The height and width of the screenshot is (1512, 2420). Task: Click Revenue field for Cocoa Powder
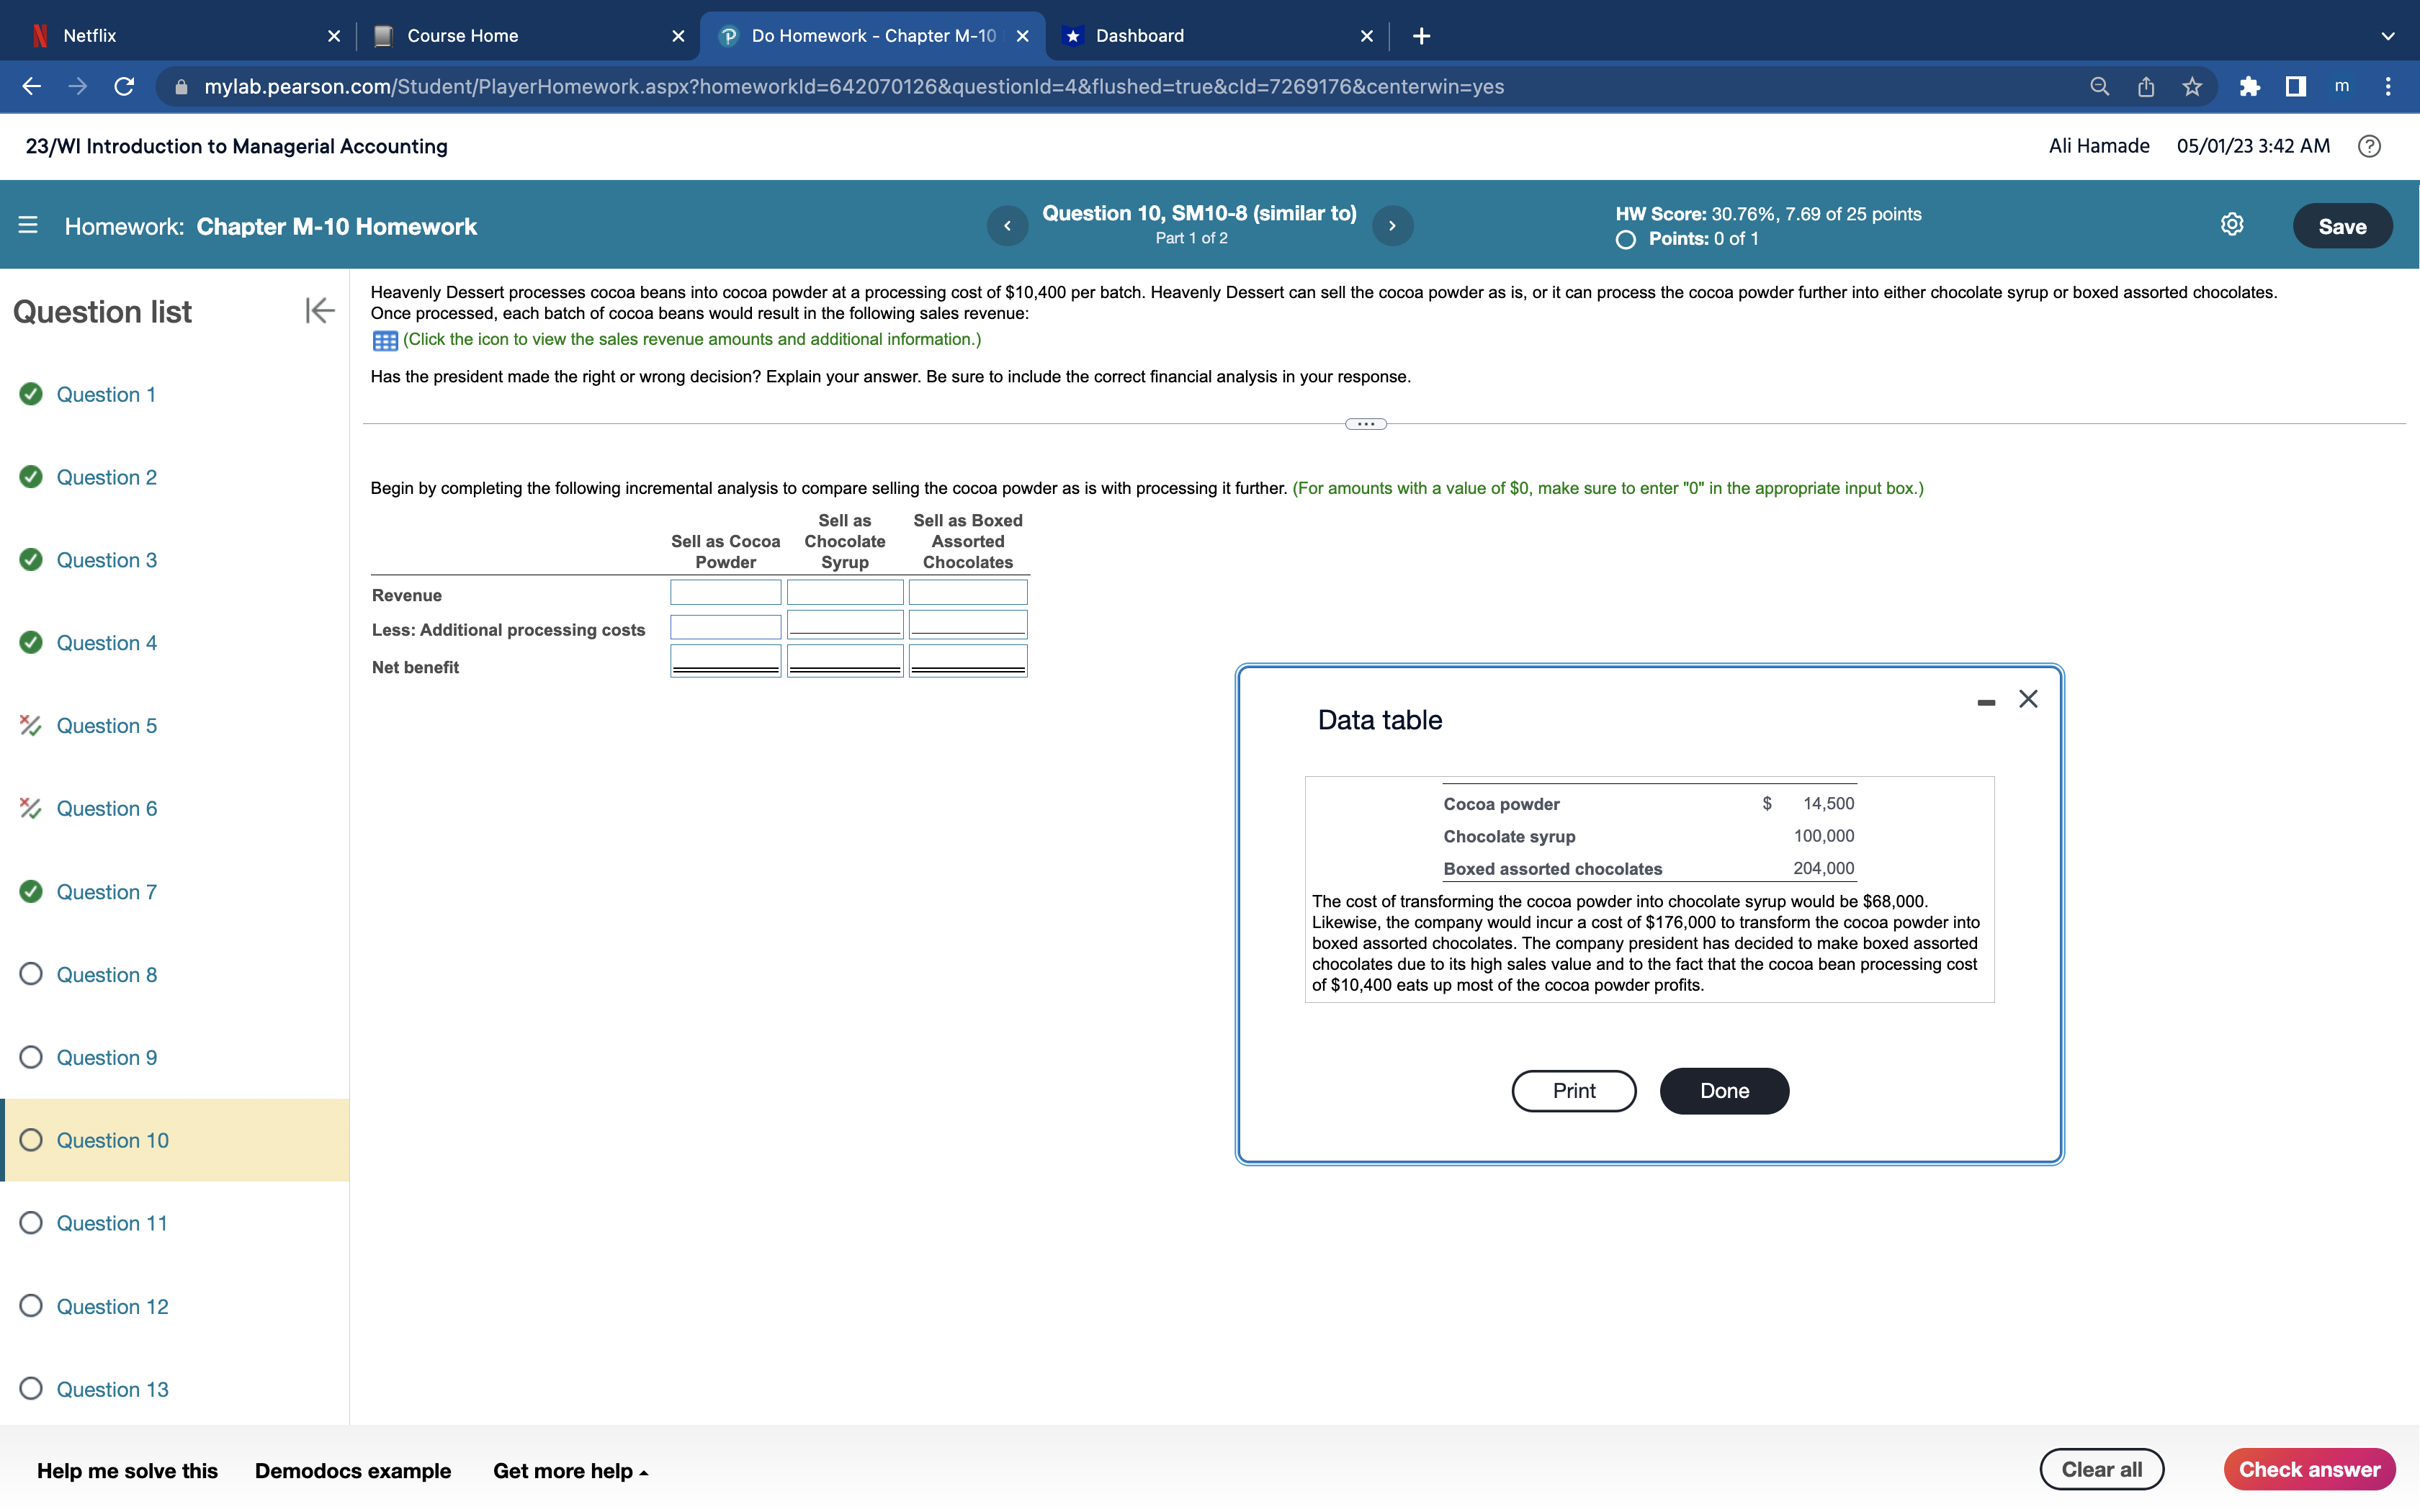pos(725,593)
